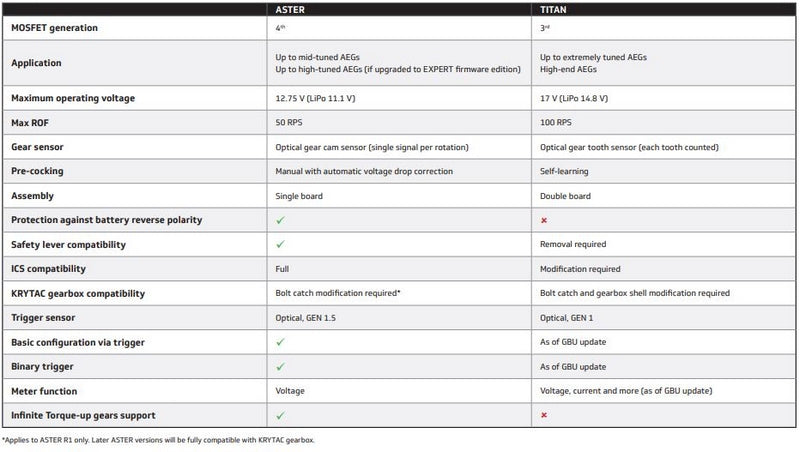This screenshot has width=800, height=452.
Task: Click the TITAN reverse polarity red cross
Action: click(x=544, y=220)
